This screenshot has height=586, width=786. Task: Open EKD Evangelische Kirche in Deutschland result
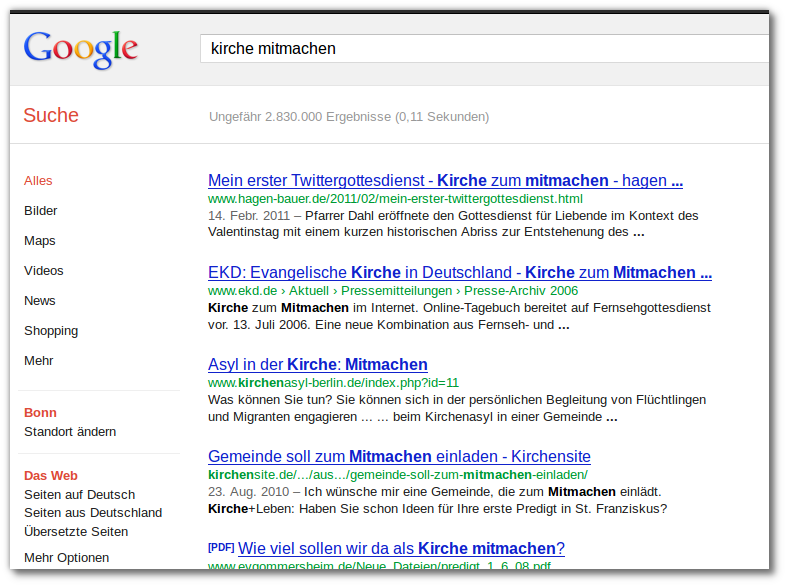[x=460, y=272]
